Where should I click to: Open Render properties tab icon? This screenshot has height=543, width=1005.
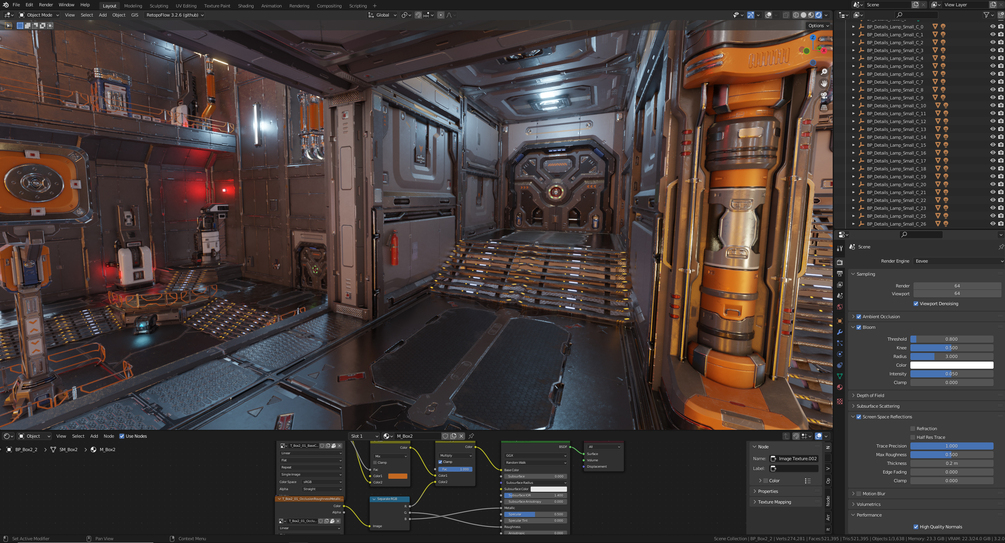coord(840,262)
